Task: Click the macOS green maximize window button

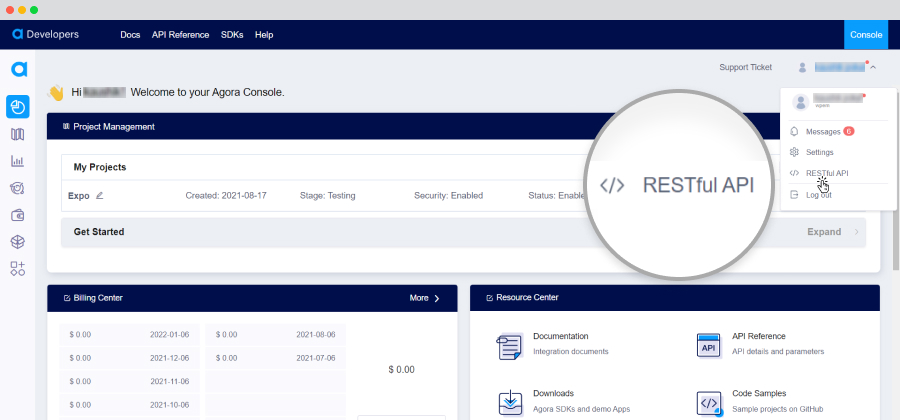Action: 34,10
